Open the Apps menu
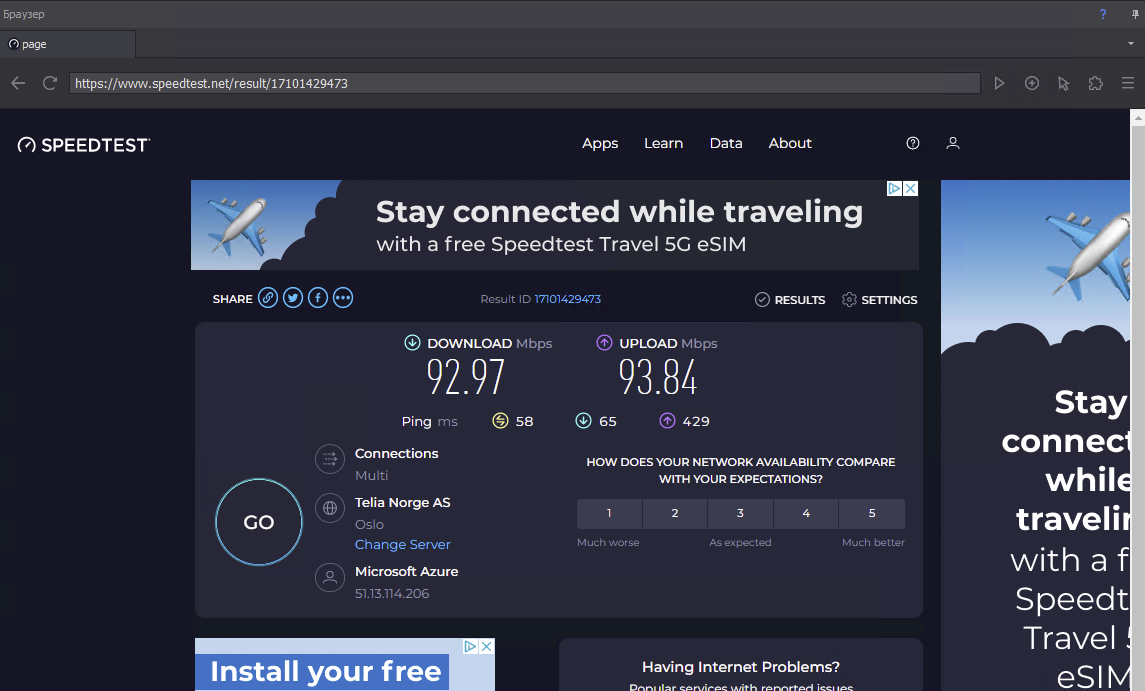Viewport: 1145px width, 691px height. [600, 143]
